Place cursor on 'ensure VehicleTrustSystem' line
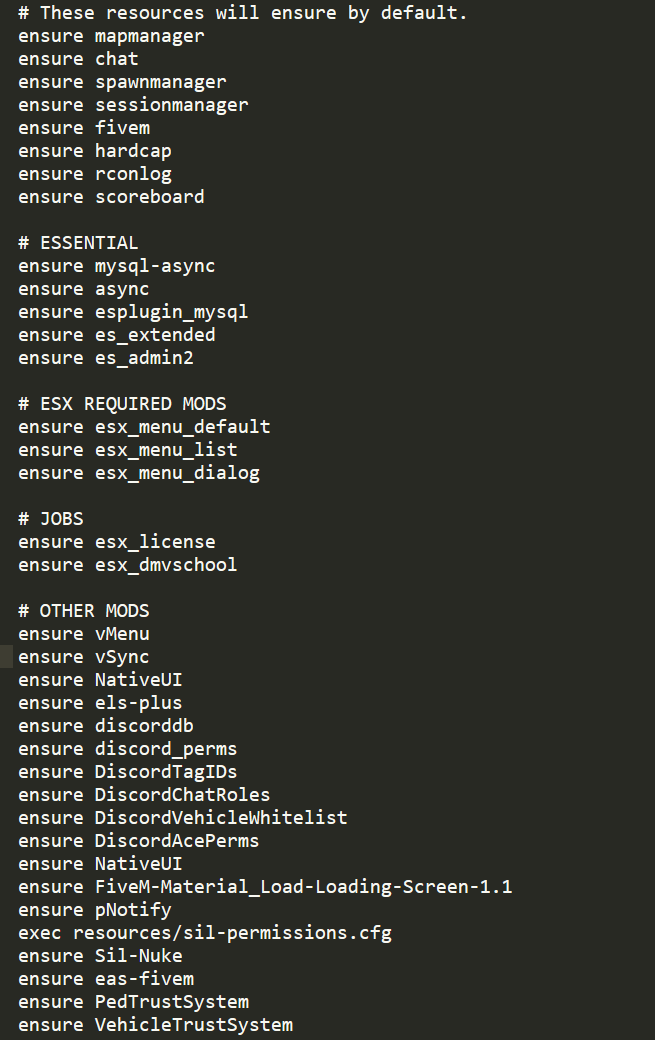This screenshot has height=1040, width=655. click(155, 1025)
